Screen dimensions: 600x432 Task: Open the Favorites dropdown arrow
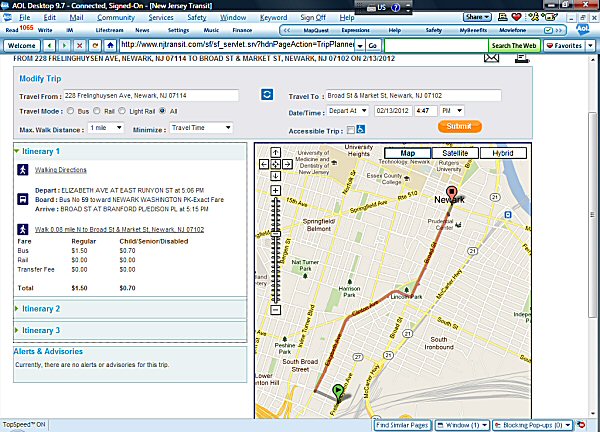(x=590, y=46)
